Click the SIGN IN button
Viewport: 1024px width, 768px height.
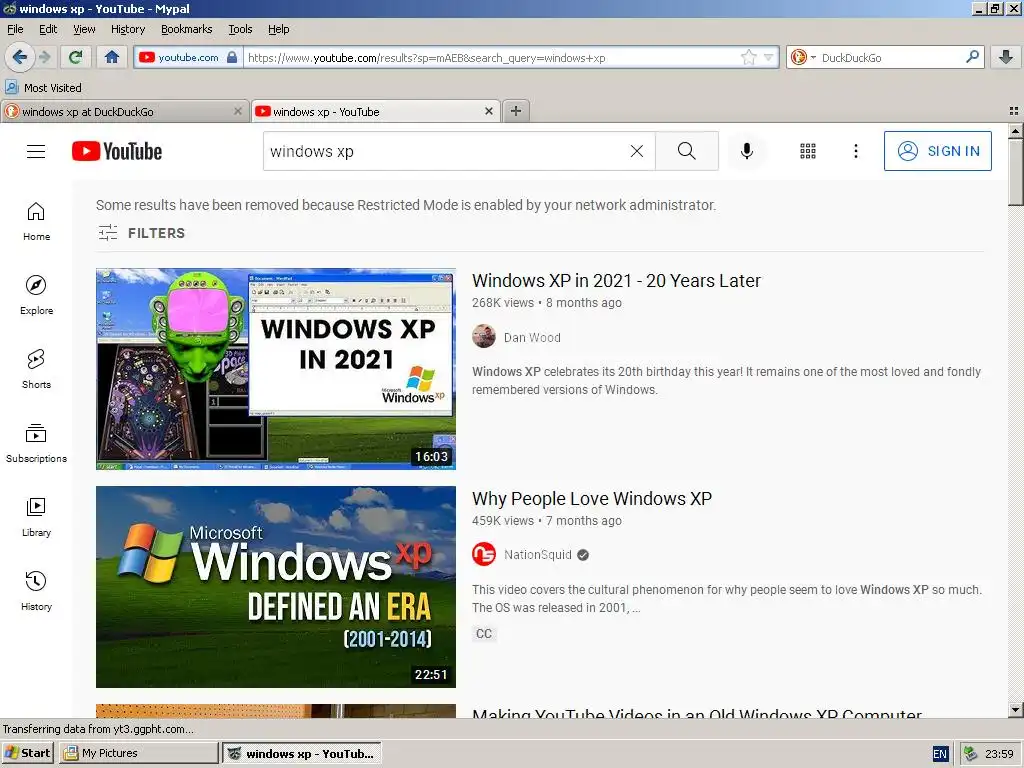(x=937, y=151)
